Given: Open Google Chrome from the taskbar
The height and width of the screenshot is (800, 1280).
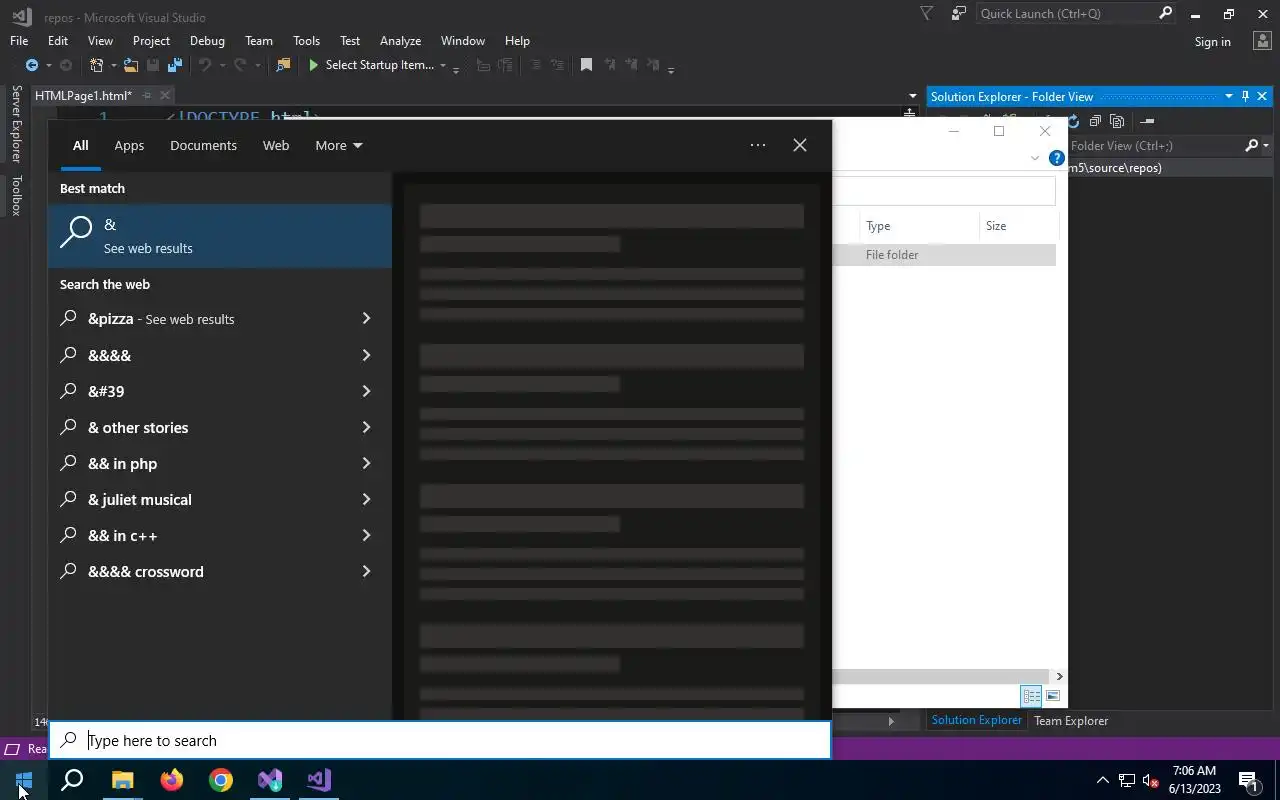Looking at the screenshot, I should pos(221,780).
